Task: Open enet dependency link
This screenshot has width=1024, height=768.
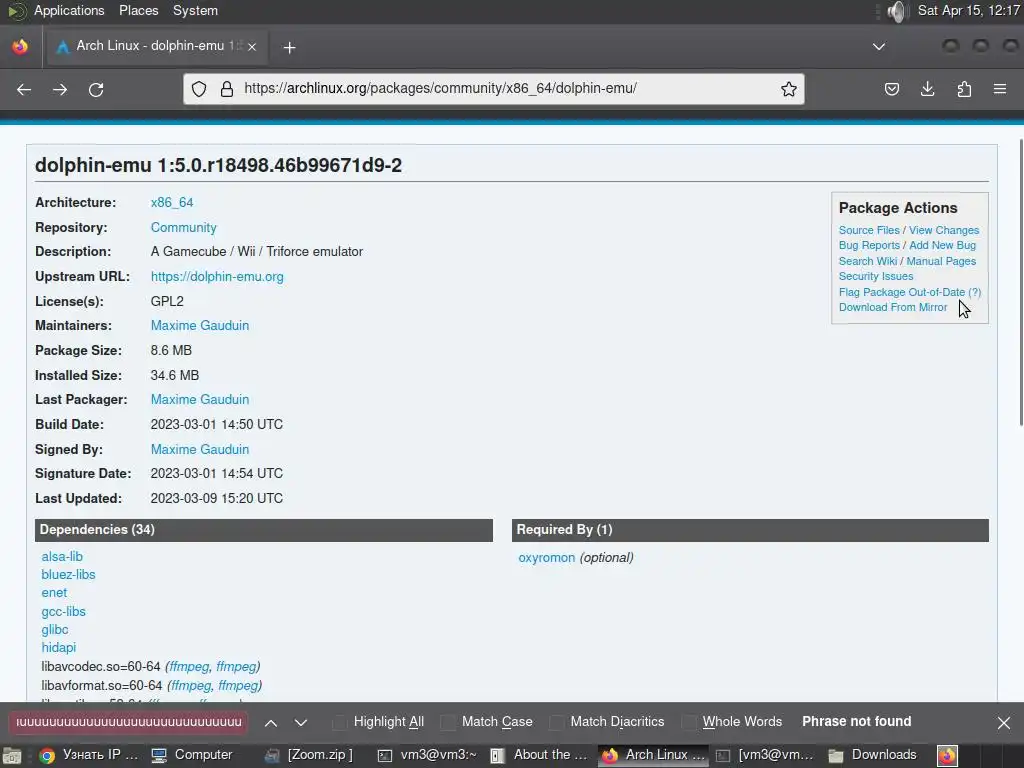Action: tap(54, 593)
